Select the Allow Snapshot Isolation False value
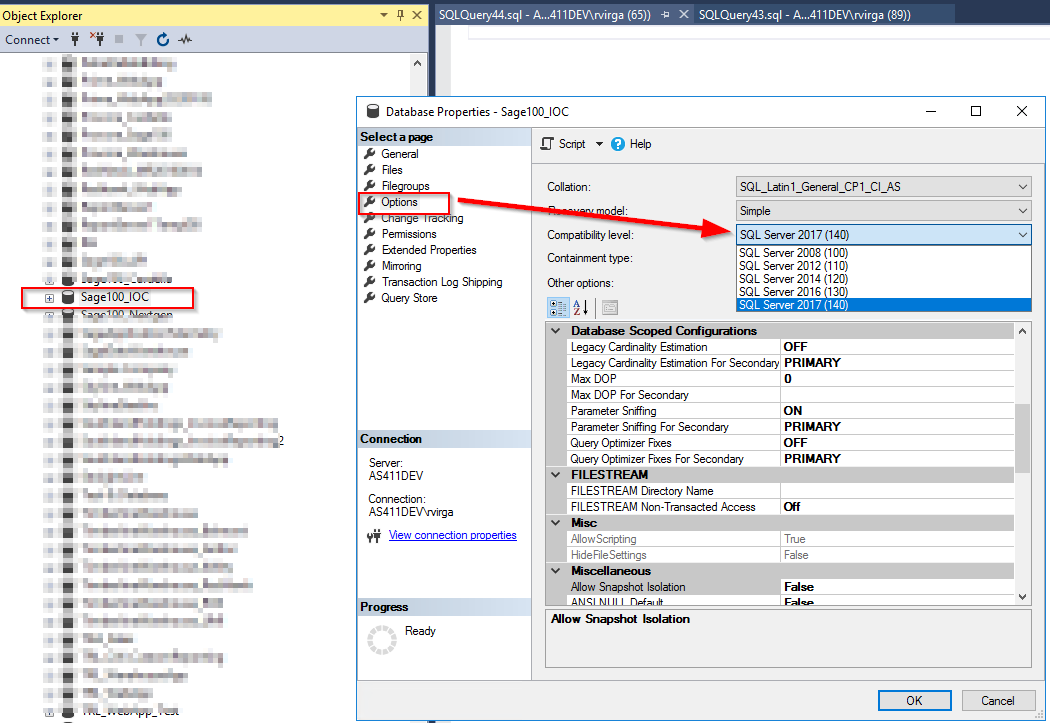 click(897, 587)
